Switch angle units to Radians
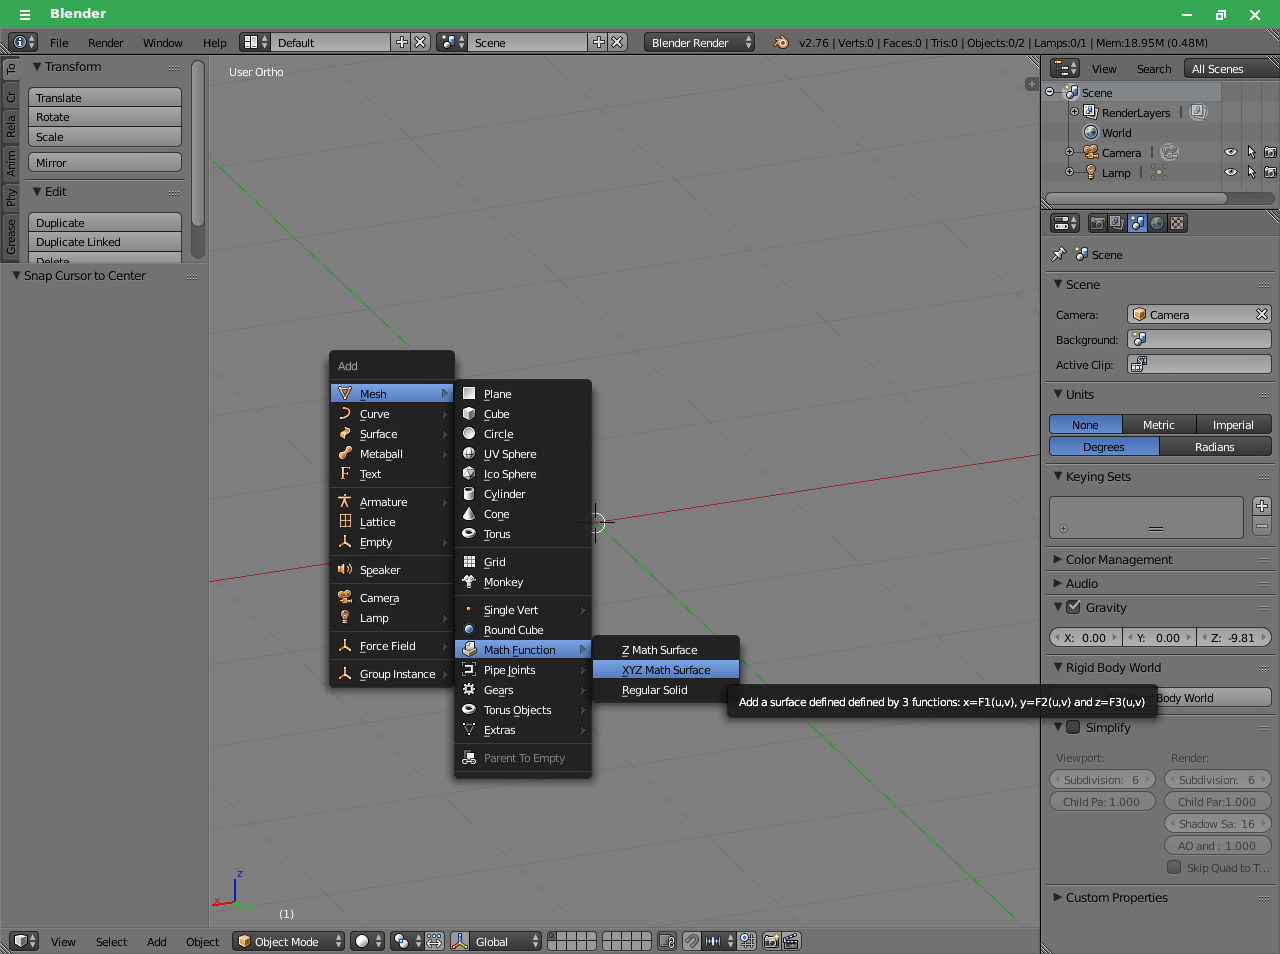Screen dimensions: 1280x954 1215,447
